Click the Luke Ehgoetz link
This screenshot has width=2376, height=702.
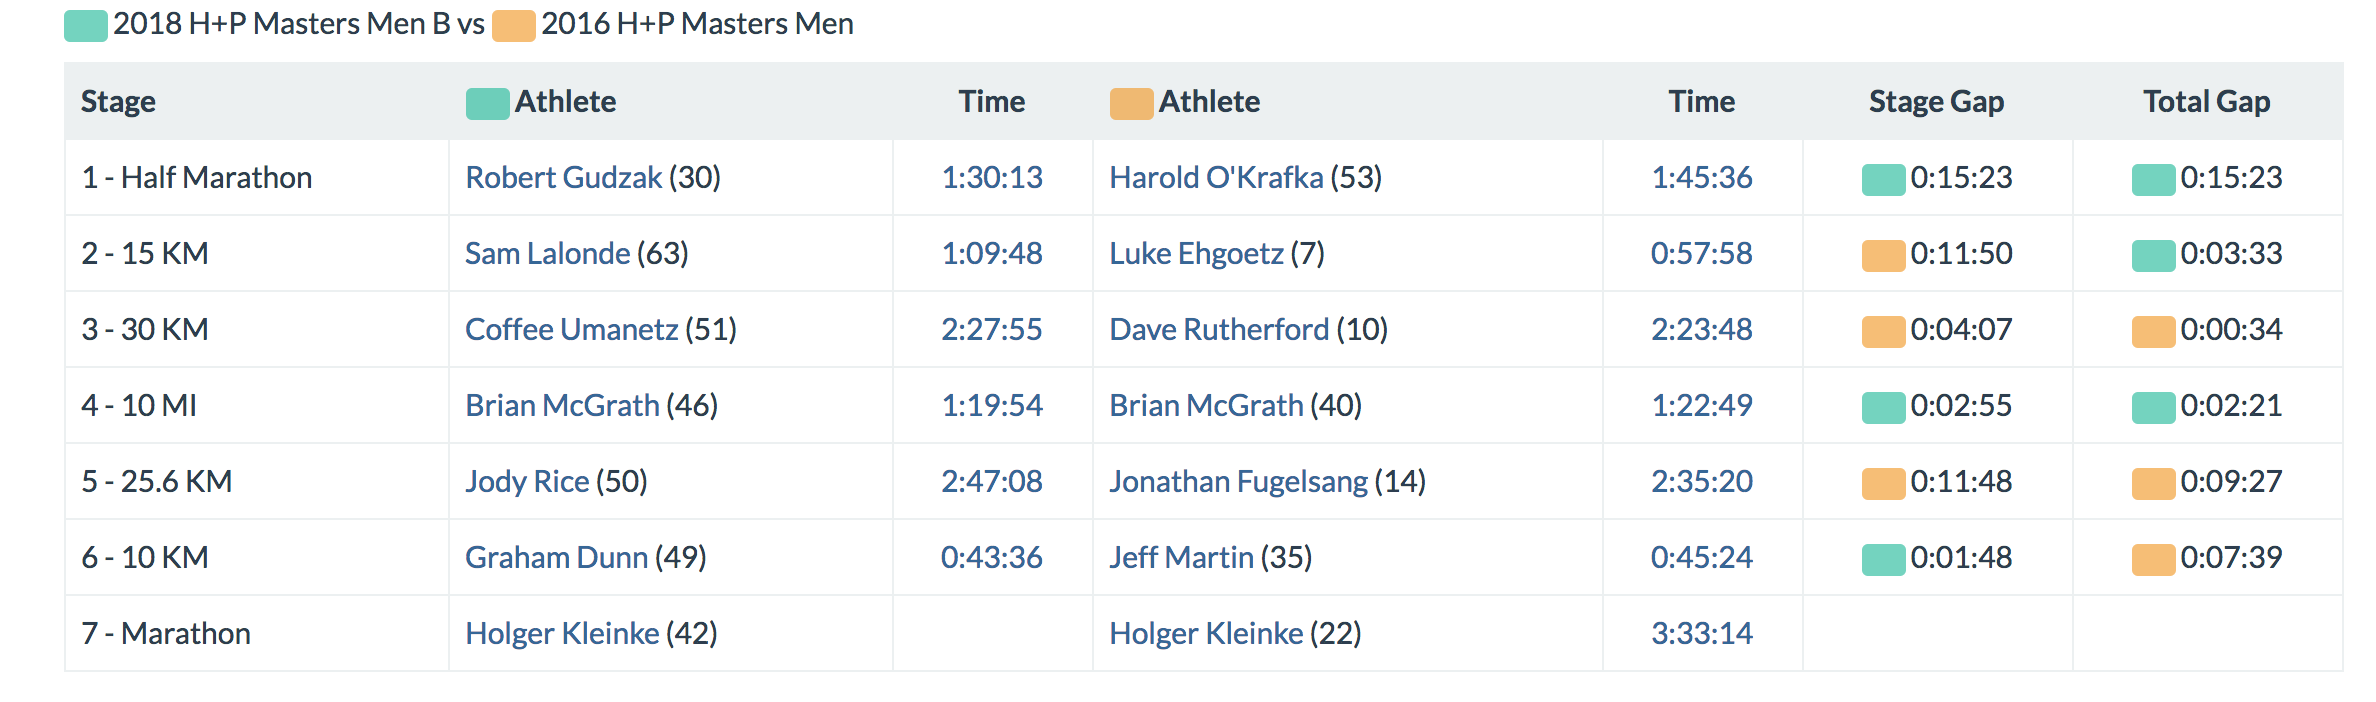pos(1196,254)
